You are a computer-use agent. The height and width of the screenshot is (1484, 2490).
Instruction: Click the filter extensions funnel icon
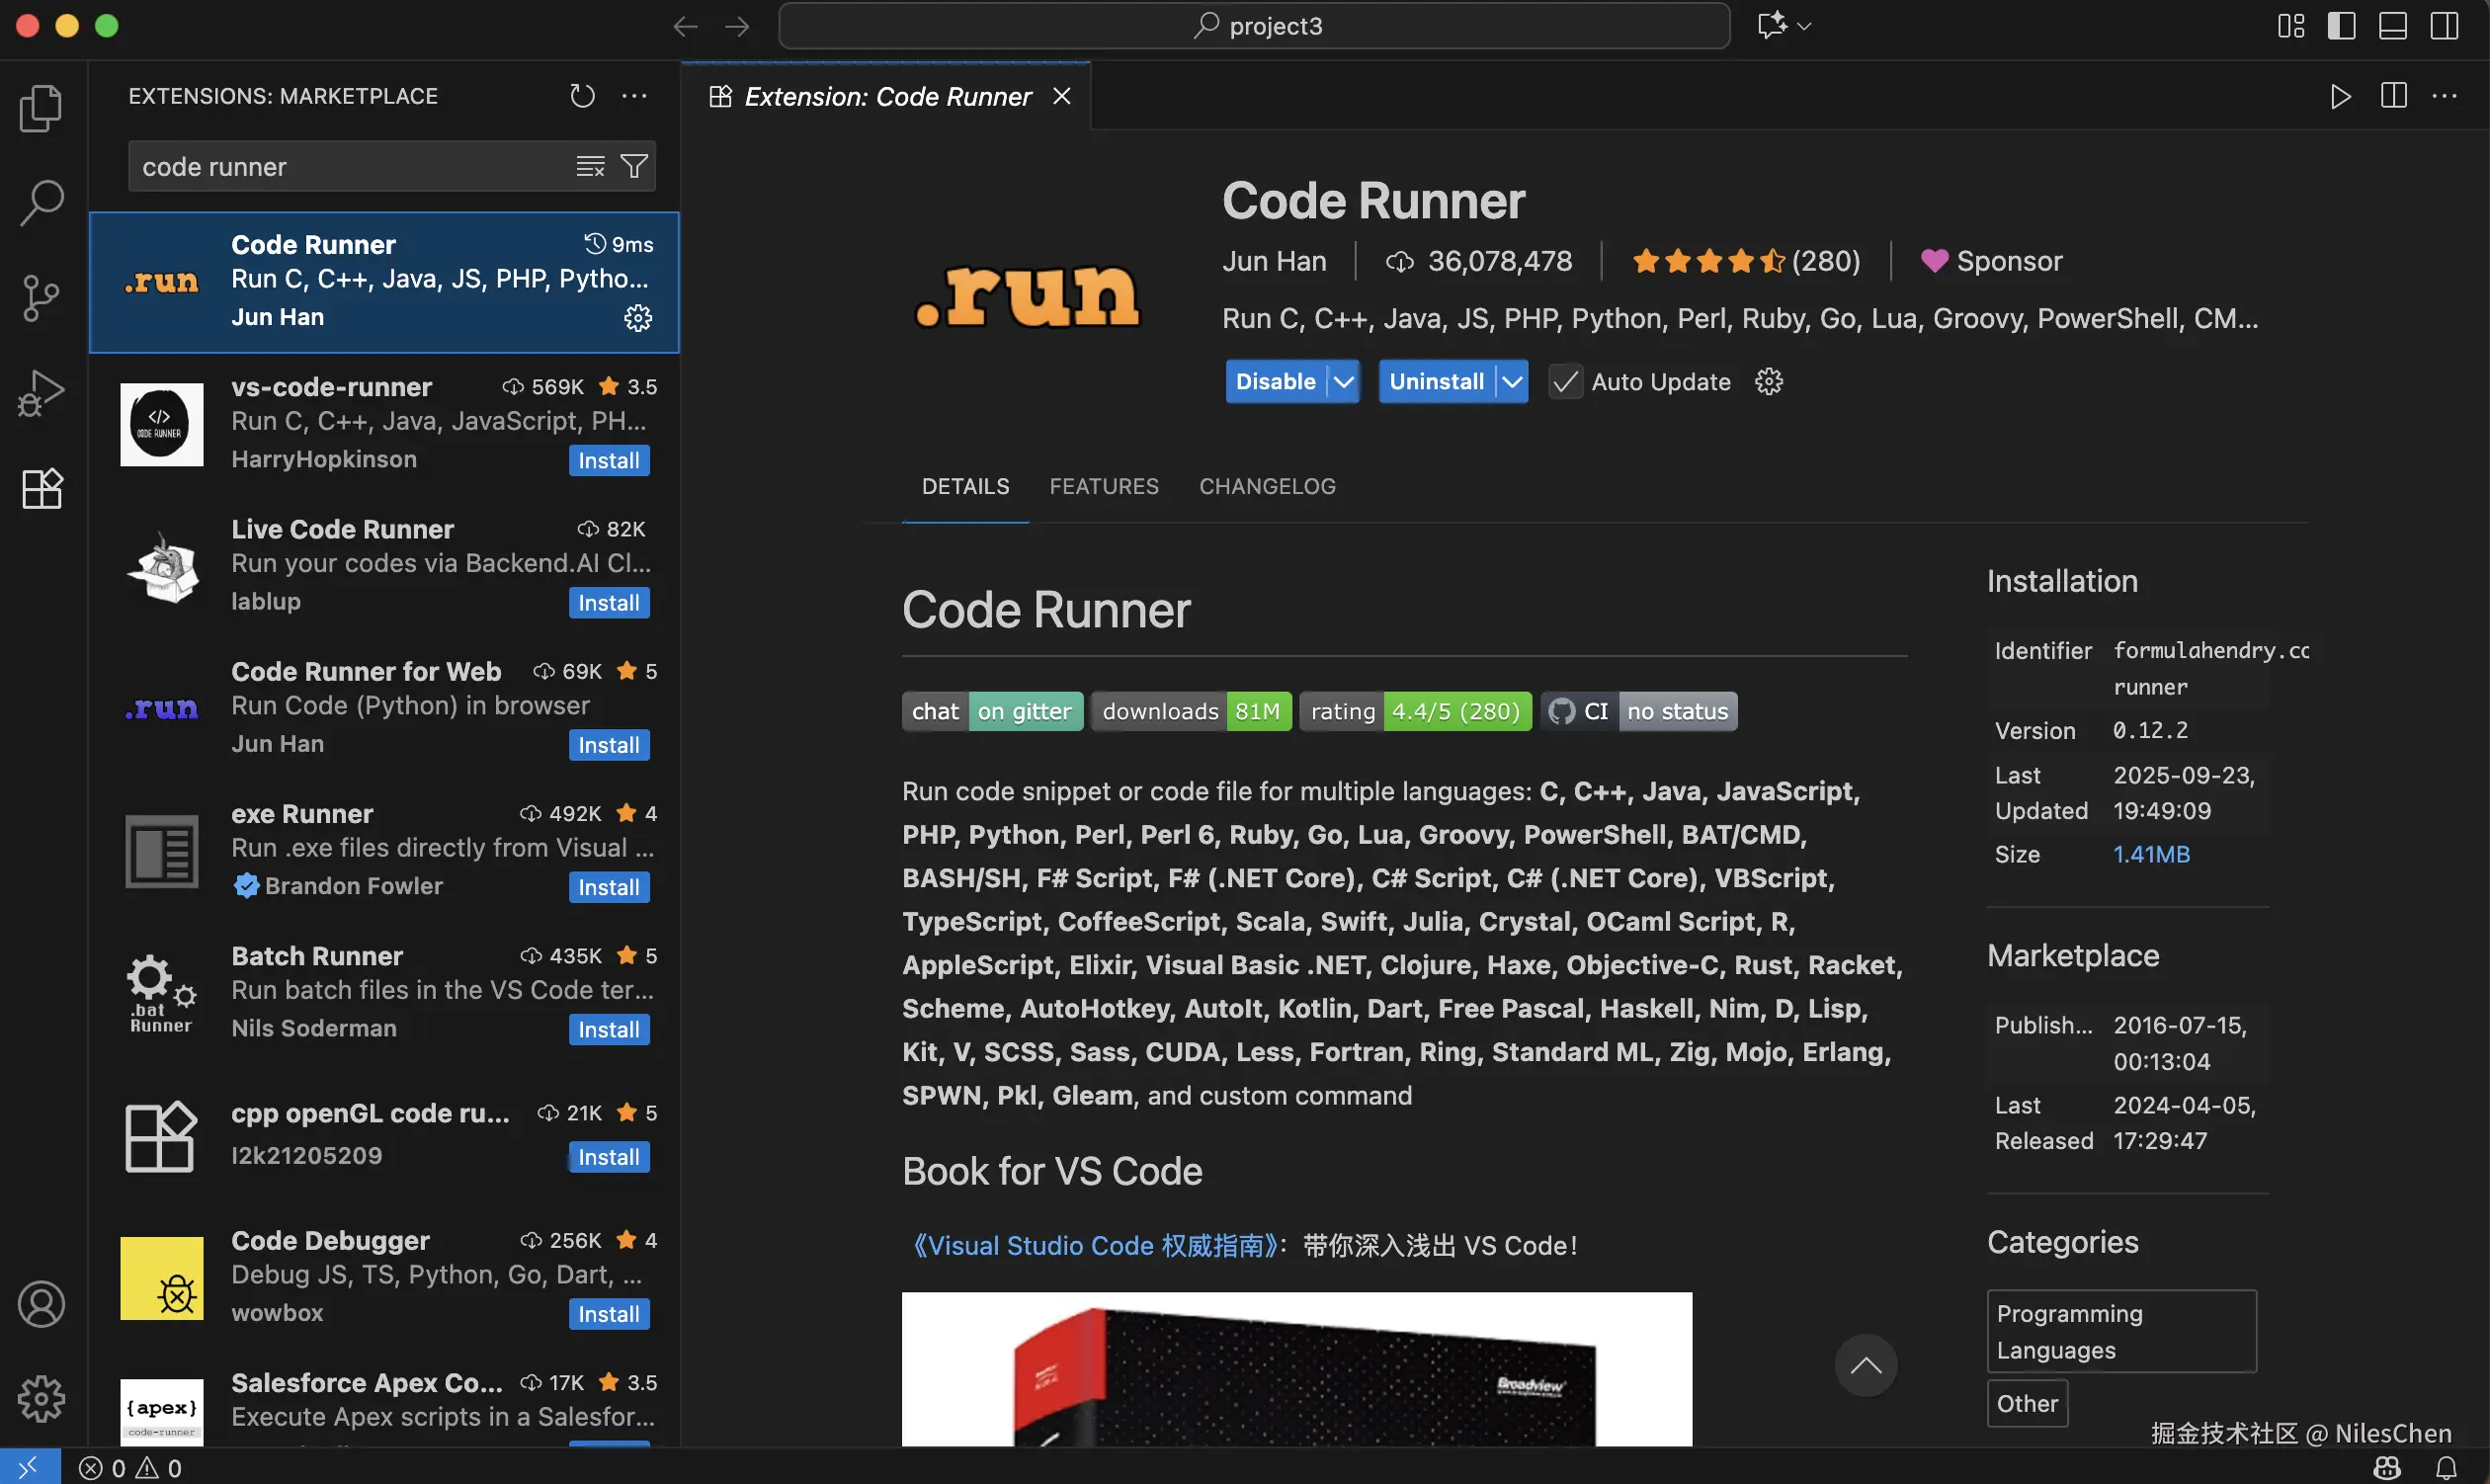(634, 166)
